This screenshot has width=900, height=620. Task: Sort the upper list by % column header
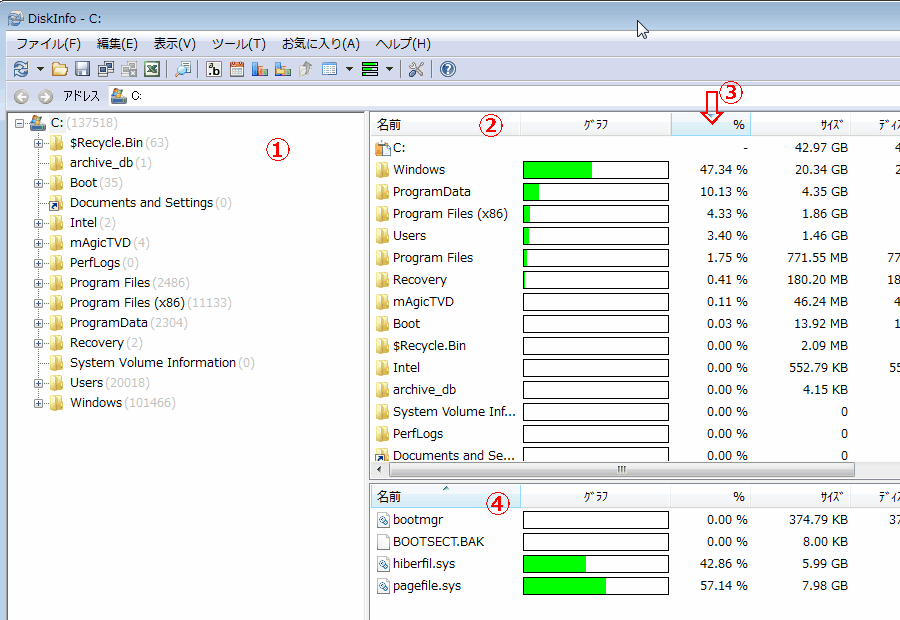[710, 125]
